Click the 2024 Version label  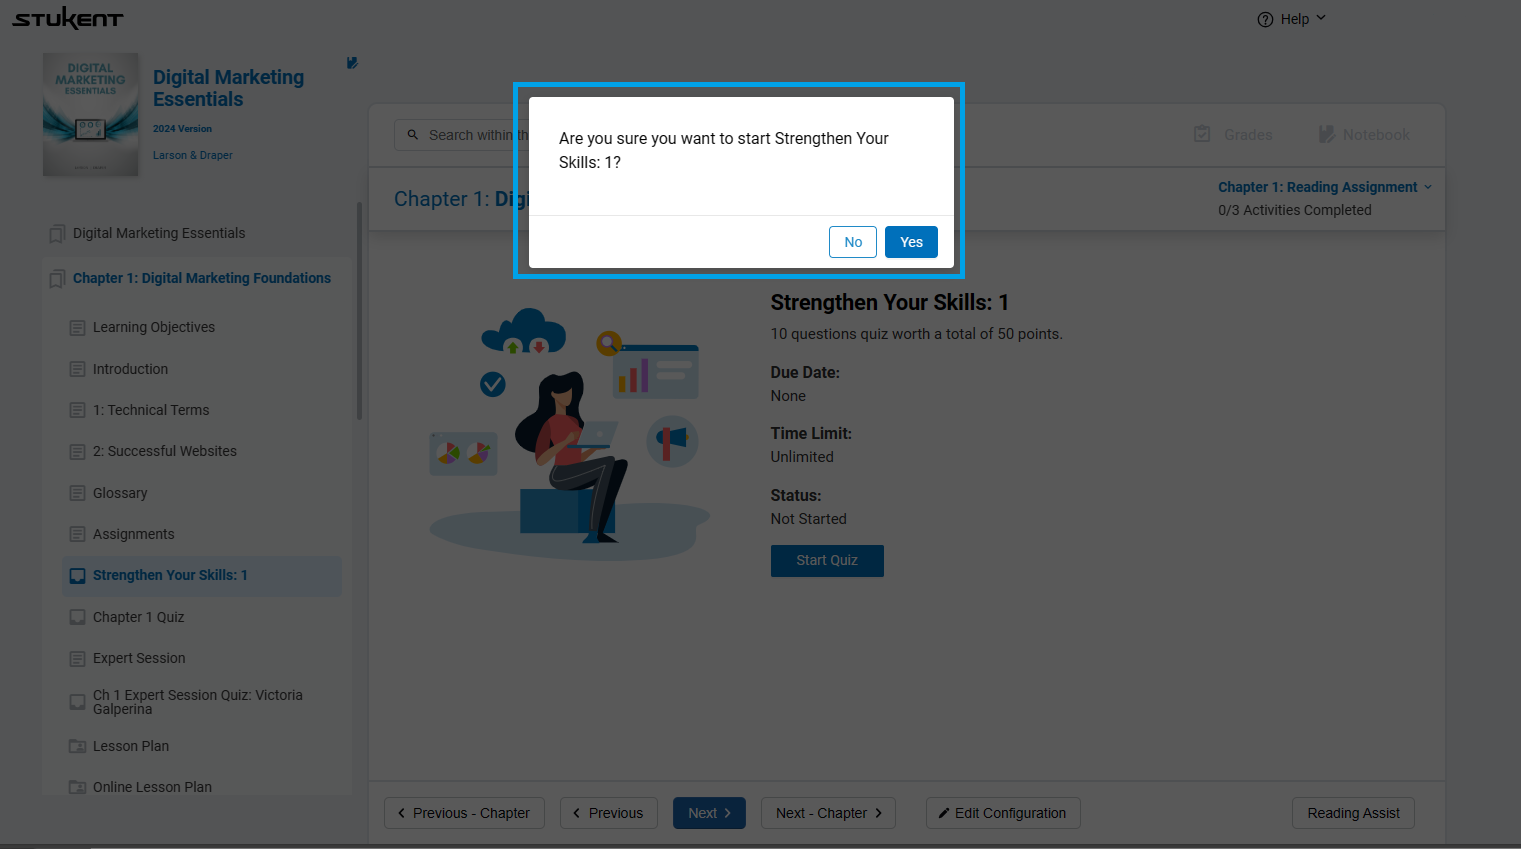182,128
